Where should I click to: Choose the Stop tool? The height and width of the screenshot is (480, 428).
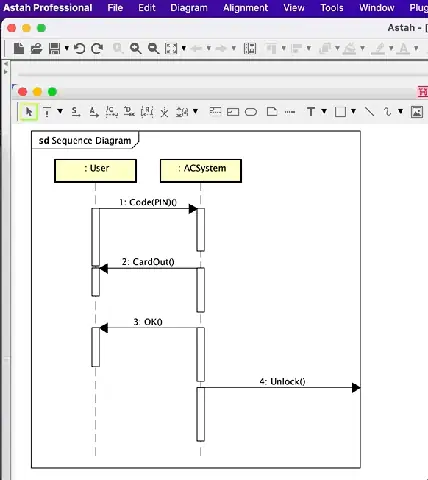point(164,112)
